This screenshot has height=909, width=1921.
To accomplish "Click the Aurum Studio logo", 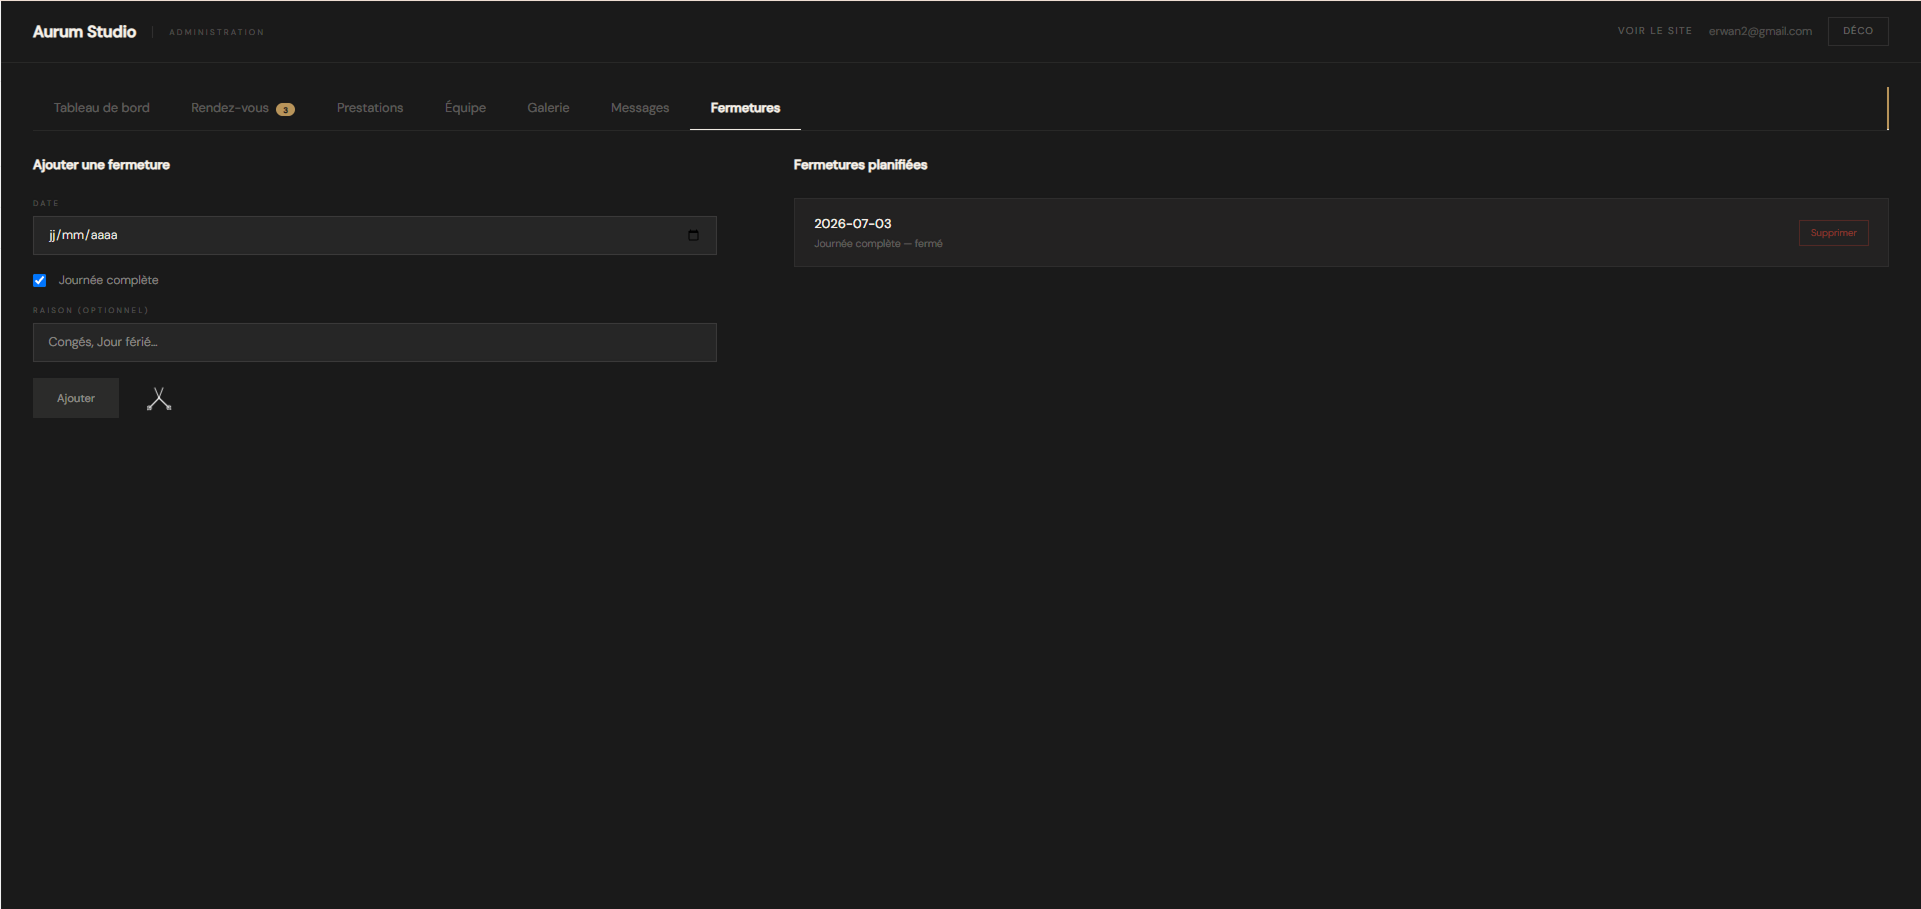I will click(84, 32).
